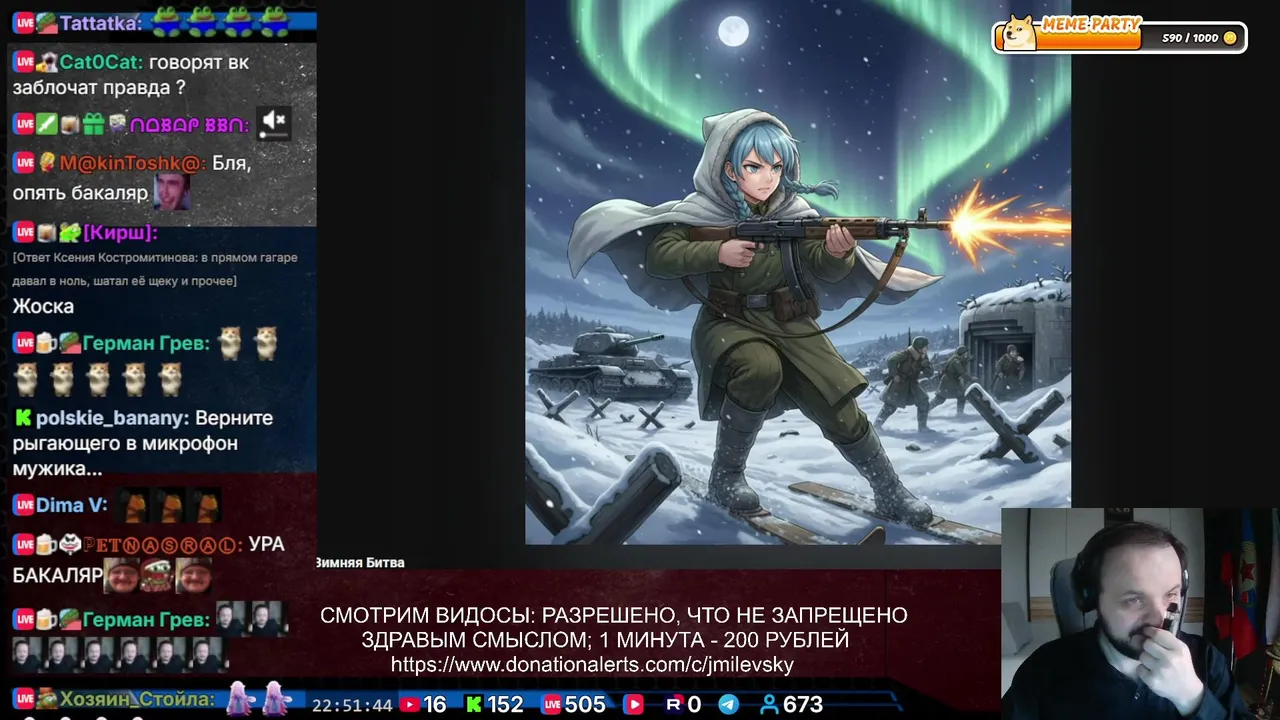Click the LIVE badge beside Dima V

pos(24,505)
